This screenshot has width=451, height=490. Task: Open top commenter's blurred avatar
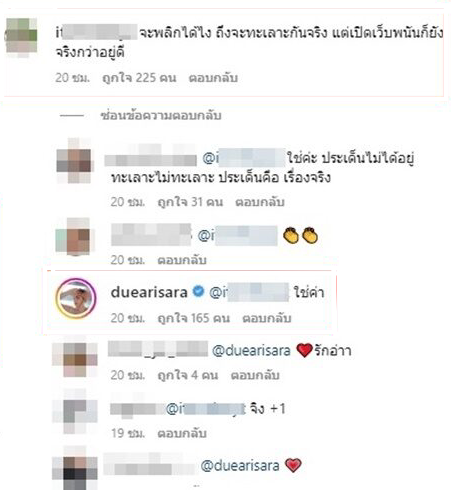21,37
